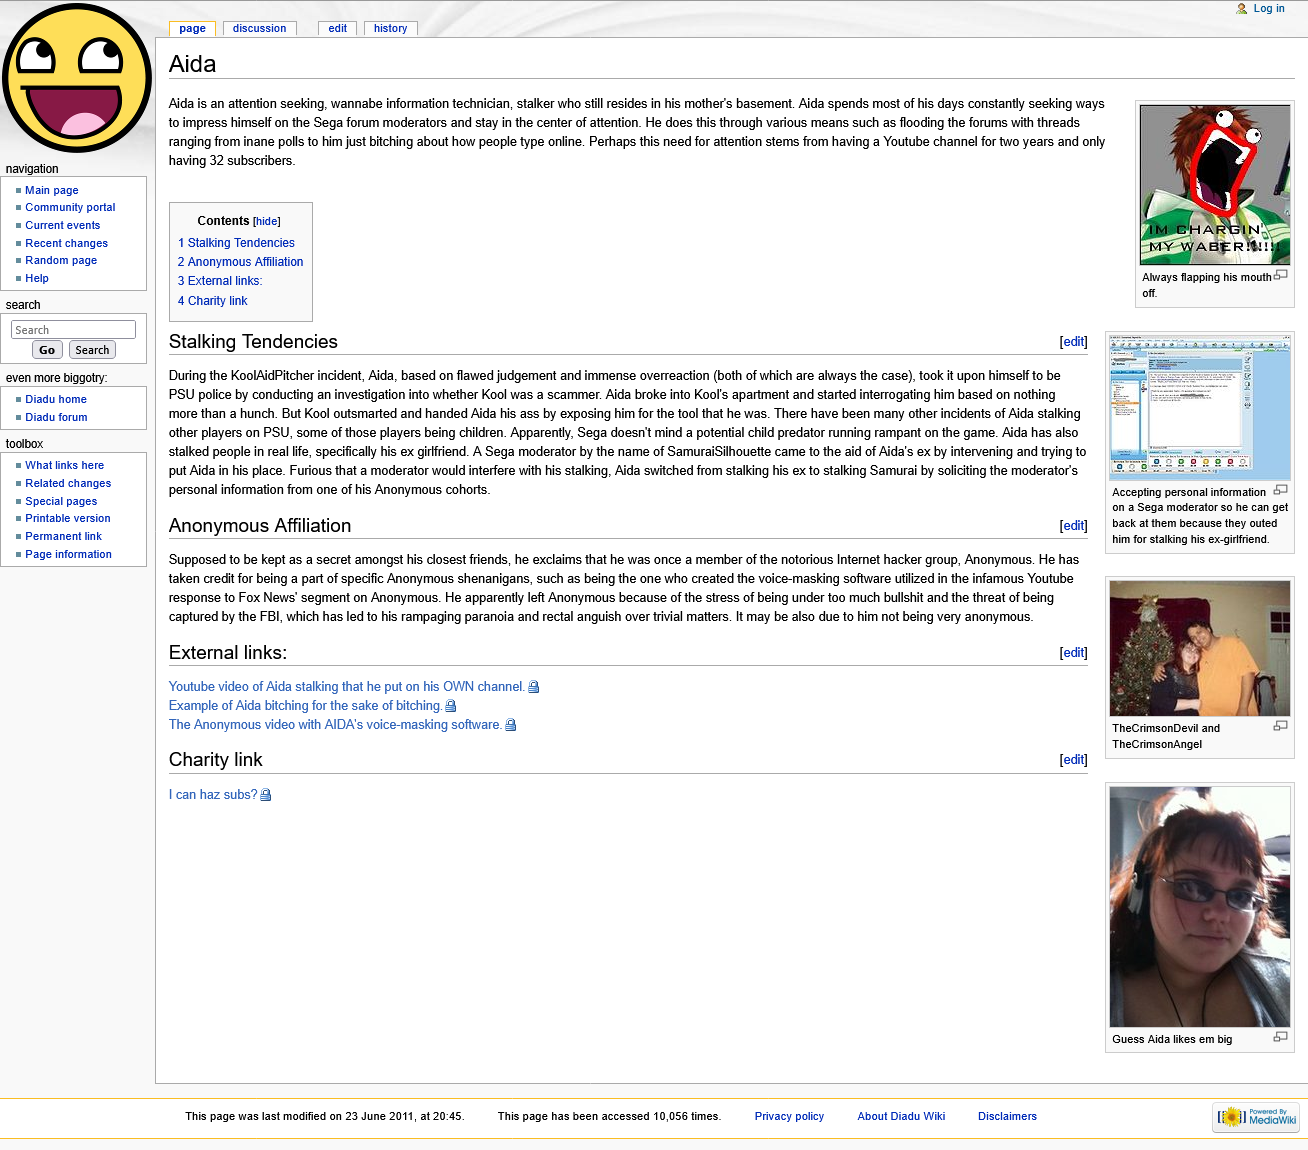
Task: Go to a Random page
Action: 61,261
